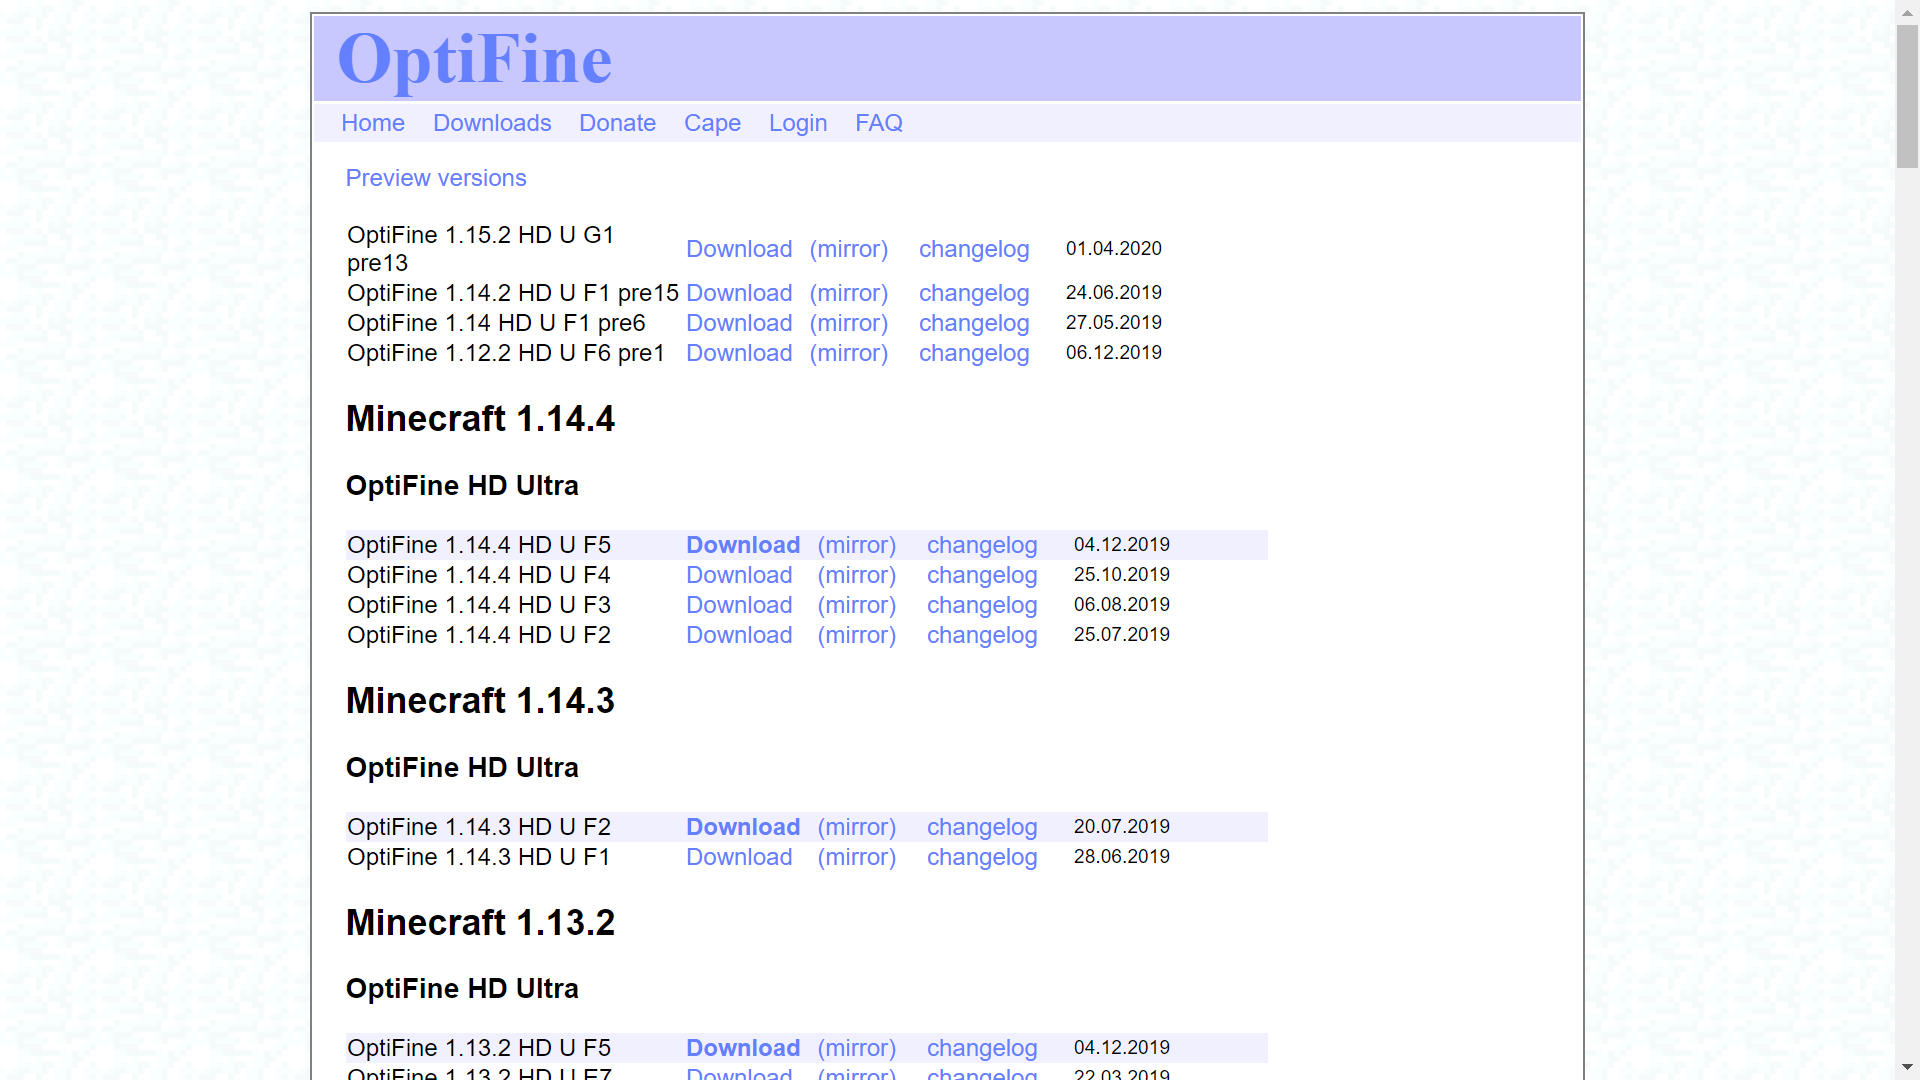Download OptiFine 1.14.4 HD U F5

point(743,545)
